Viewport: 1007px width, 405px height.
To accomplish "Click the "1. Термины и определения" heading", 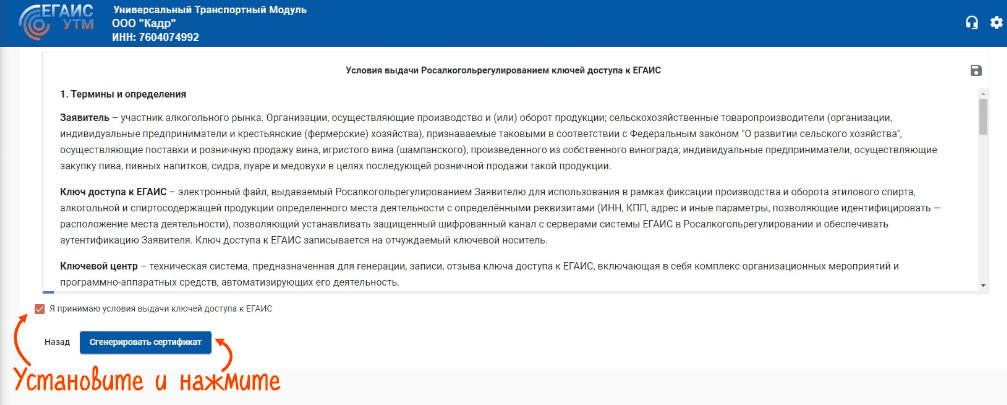I will point(123,94).
